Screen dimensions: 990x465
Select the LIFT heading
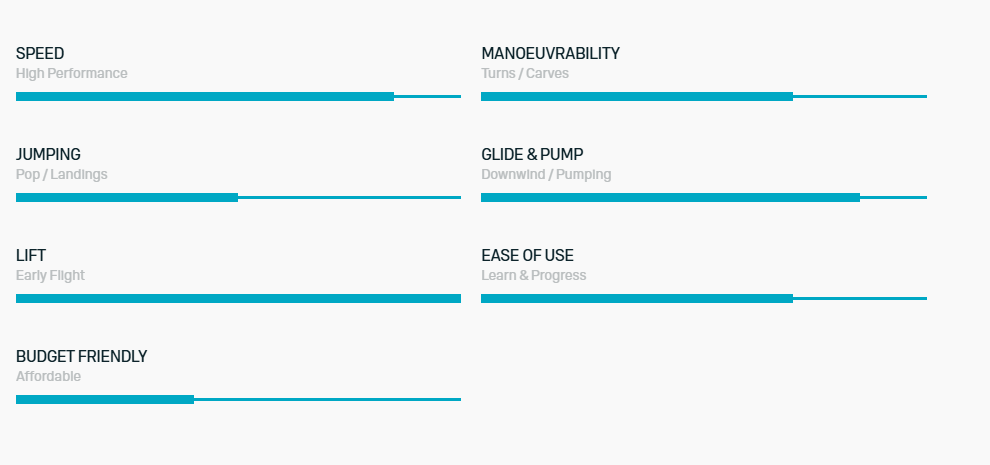(x=31, y=256)
